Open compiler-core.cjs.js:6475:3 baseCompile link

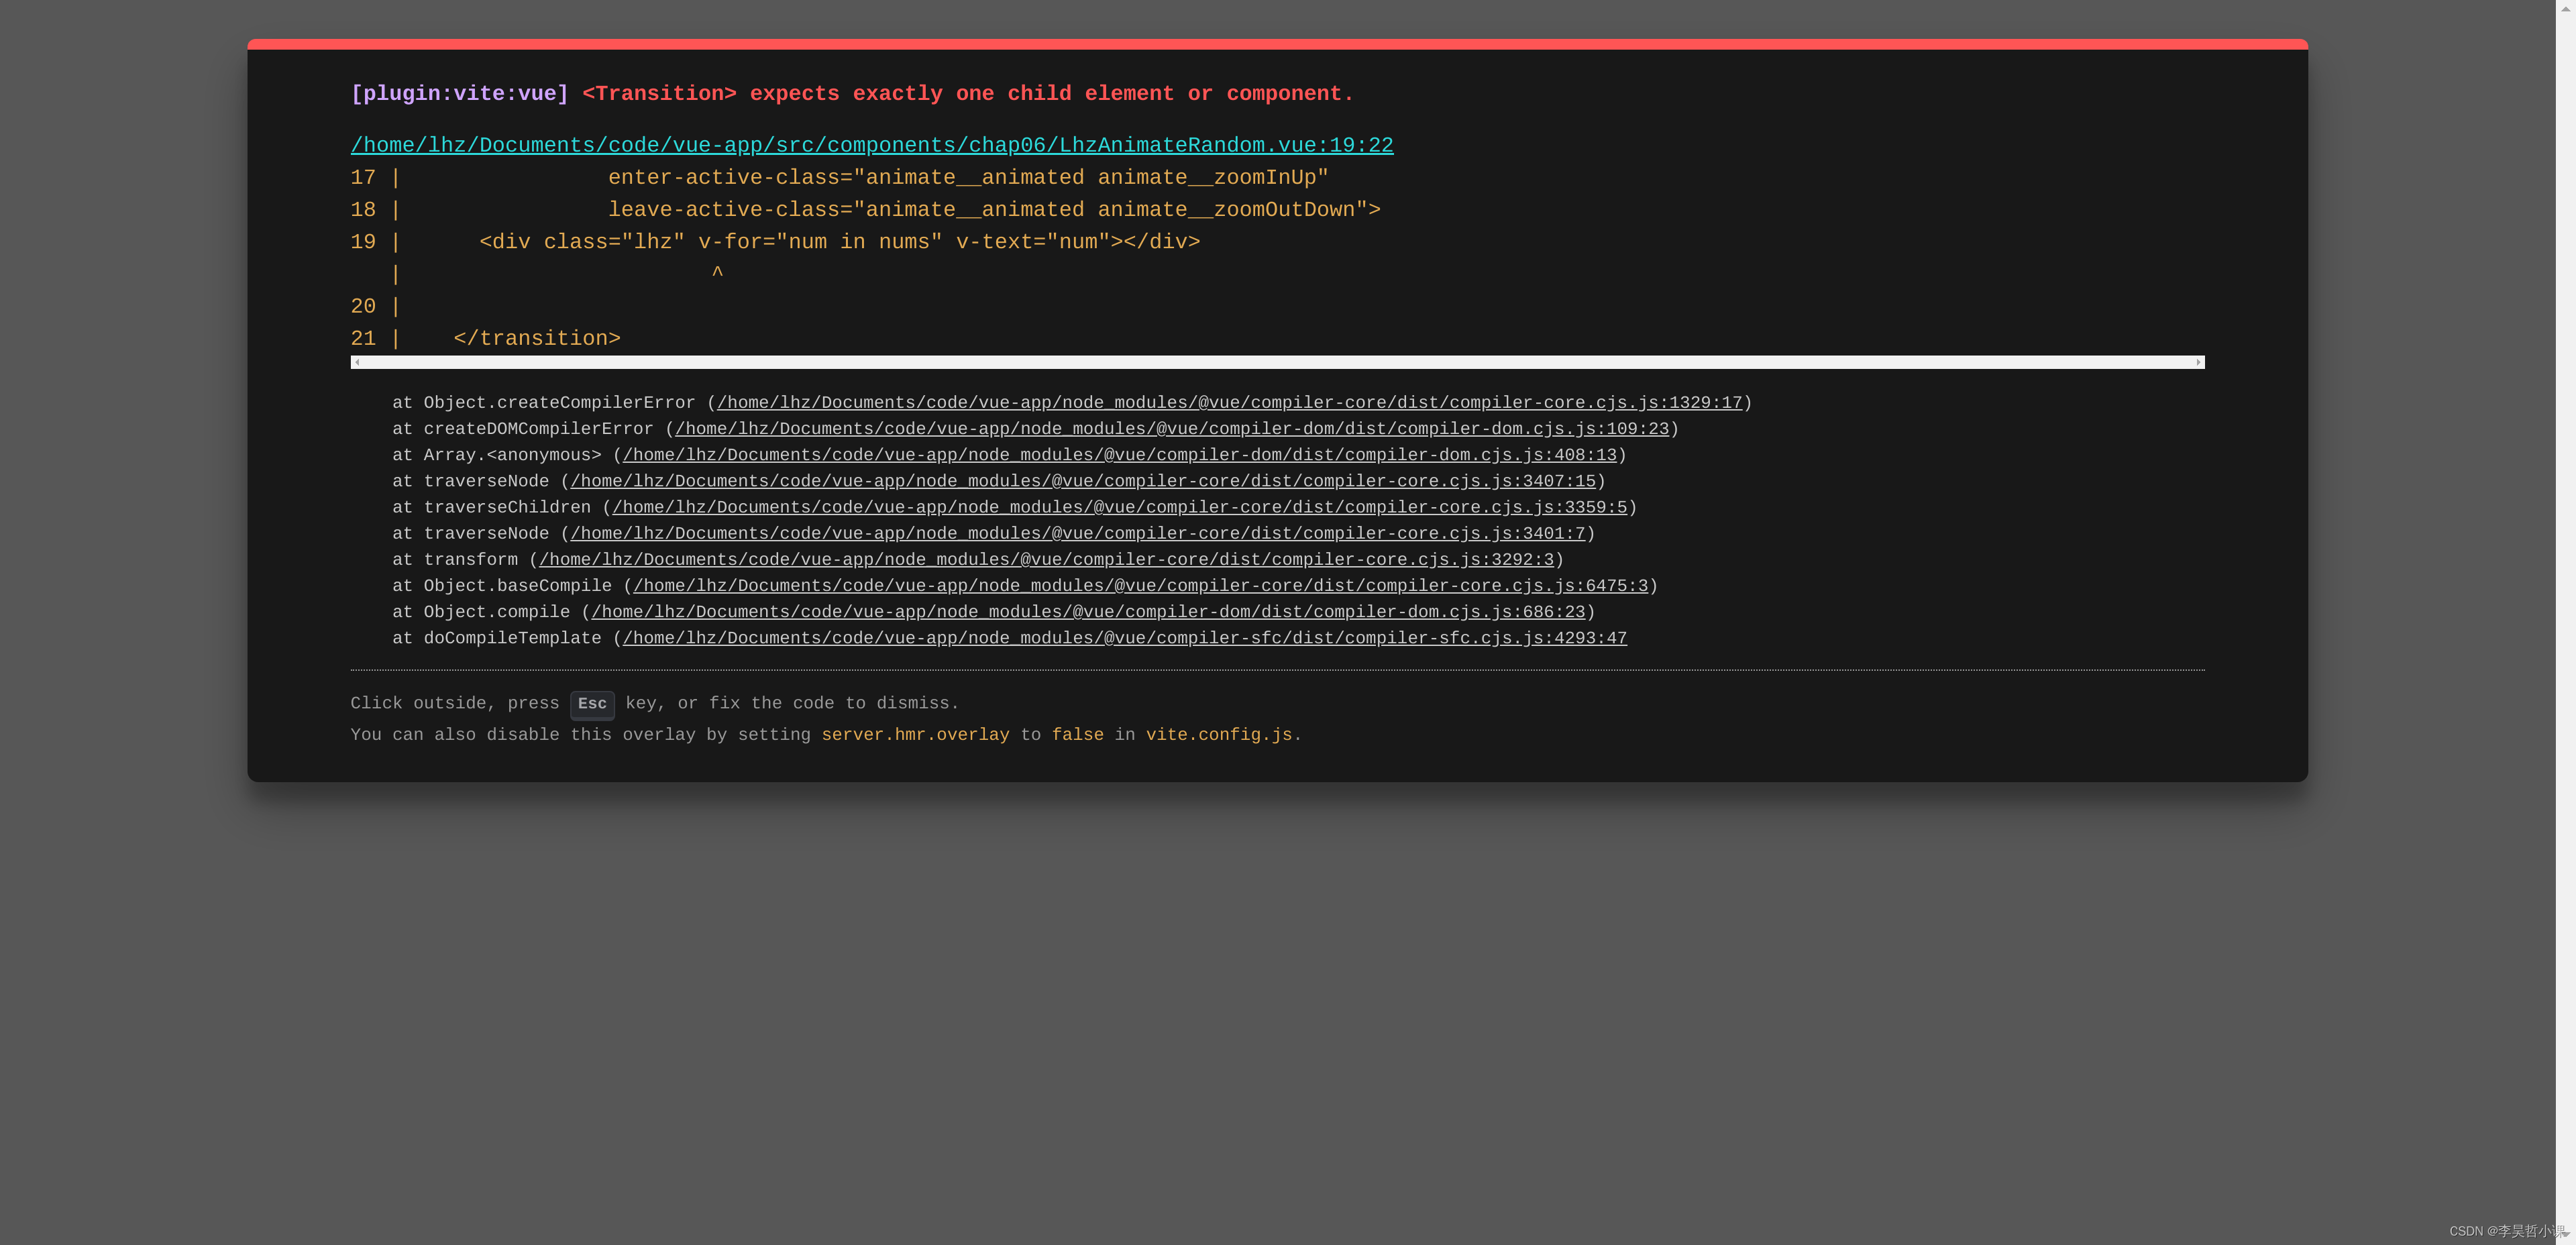pos(1140,586)
